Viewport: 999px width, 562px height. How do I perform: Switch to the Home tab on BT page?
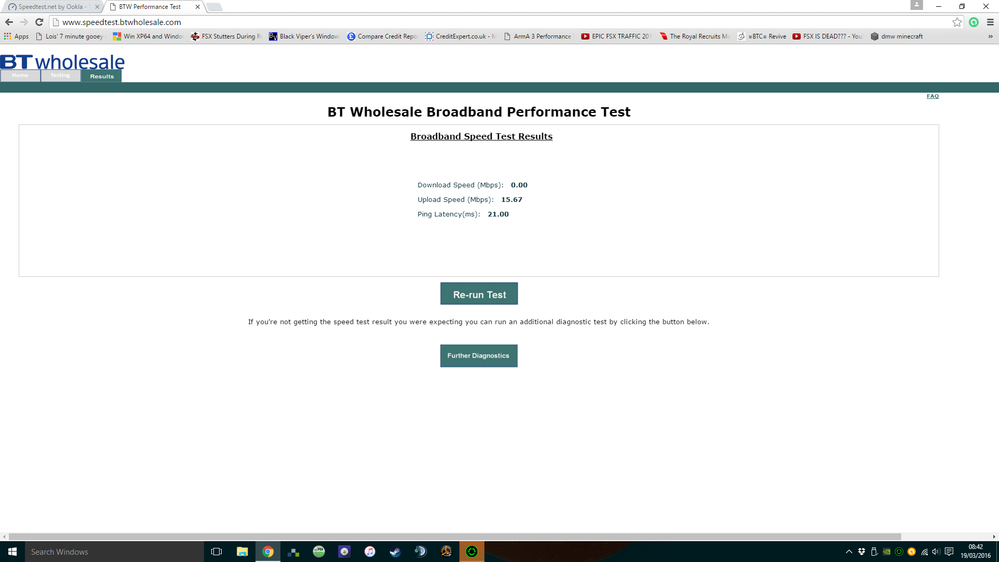pyautogui.click(x=20, y=76)
